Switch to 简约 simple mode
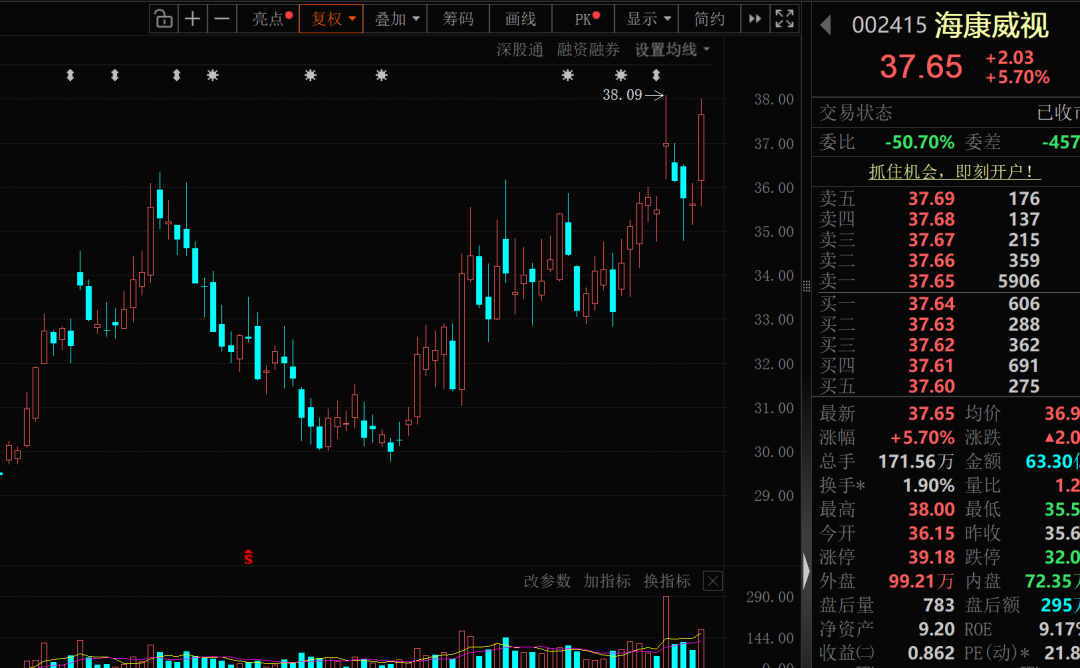Screen dimensions: 1080x668 click(x=709, y=19)
